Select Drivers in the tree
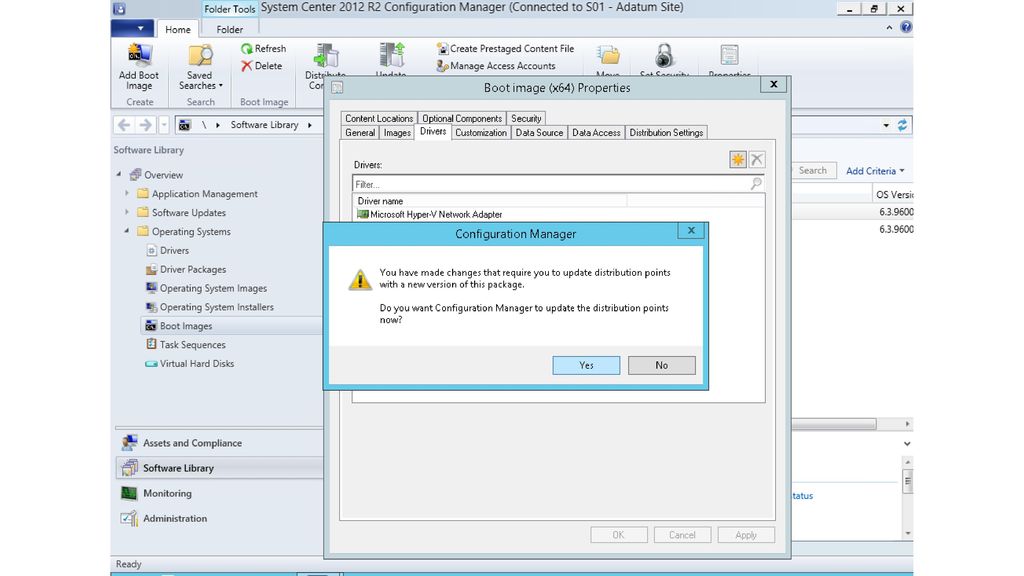Viewport: 1024px width, 576px height. [x=167, y=250]
